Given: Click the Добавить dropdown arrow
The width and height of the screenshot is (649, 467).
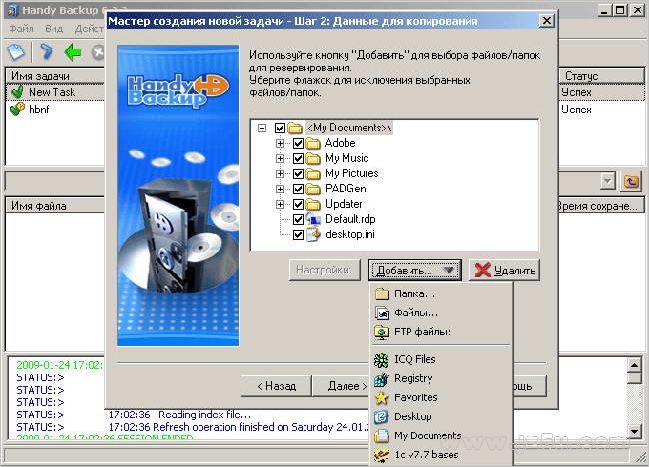Looking at the screenshot, I should point(449,270).
